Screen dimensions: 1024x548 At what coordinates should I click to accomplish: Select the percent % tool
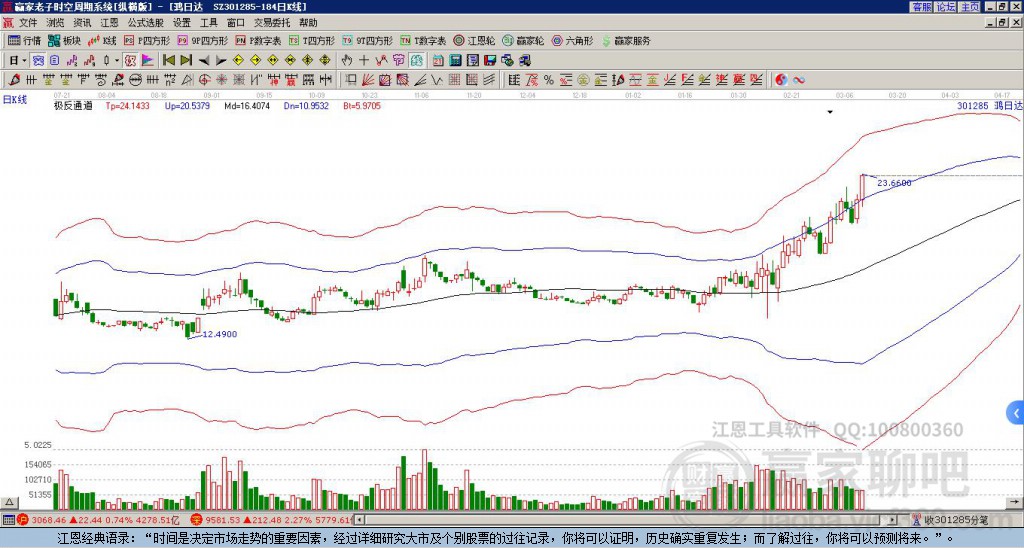click(549, 80)
